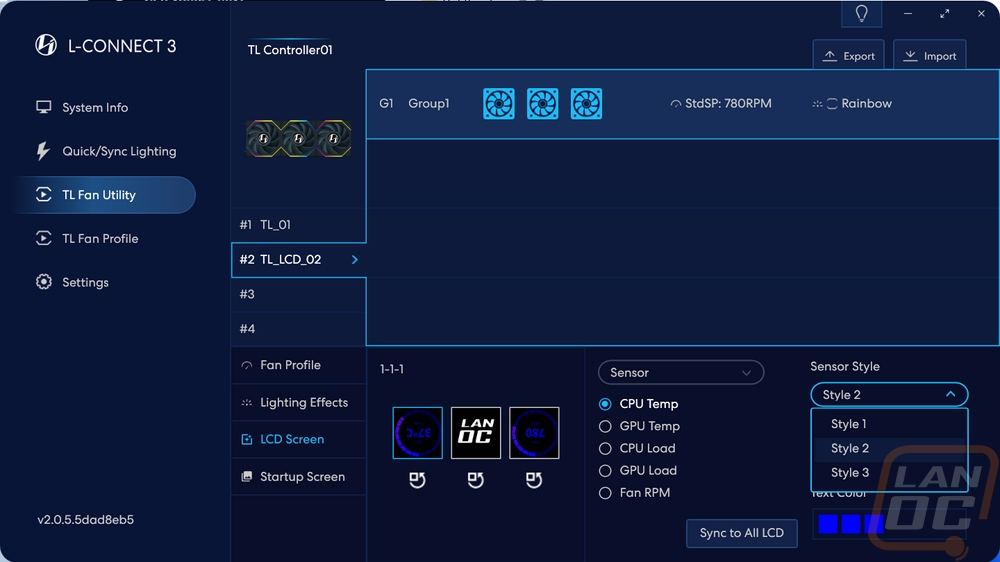Select the GPU Temp radio button
This screenshot has height=562, width=1000.
pyautogui.click(x=605, y=426)
